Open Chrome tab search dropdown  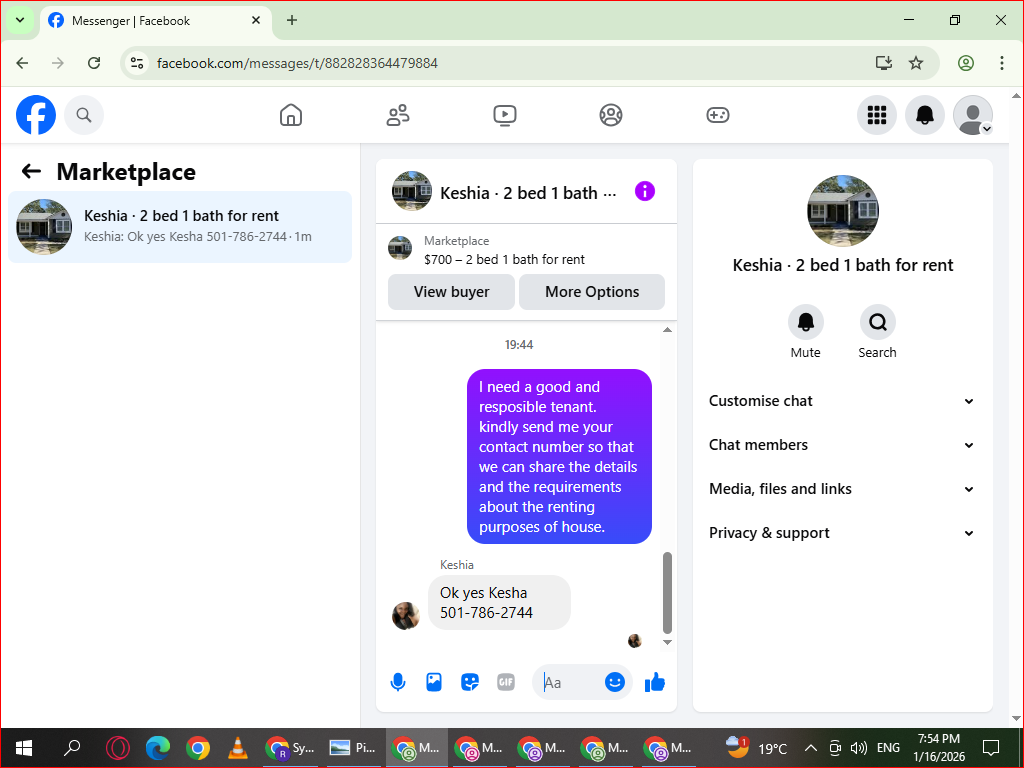[x=20, y=20]
